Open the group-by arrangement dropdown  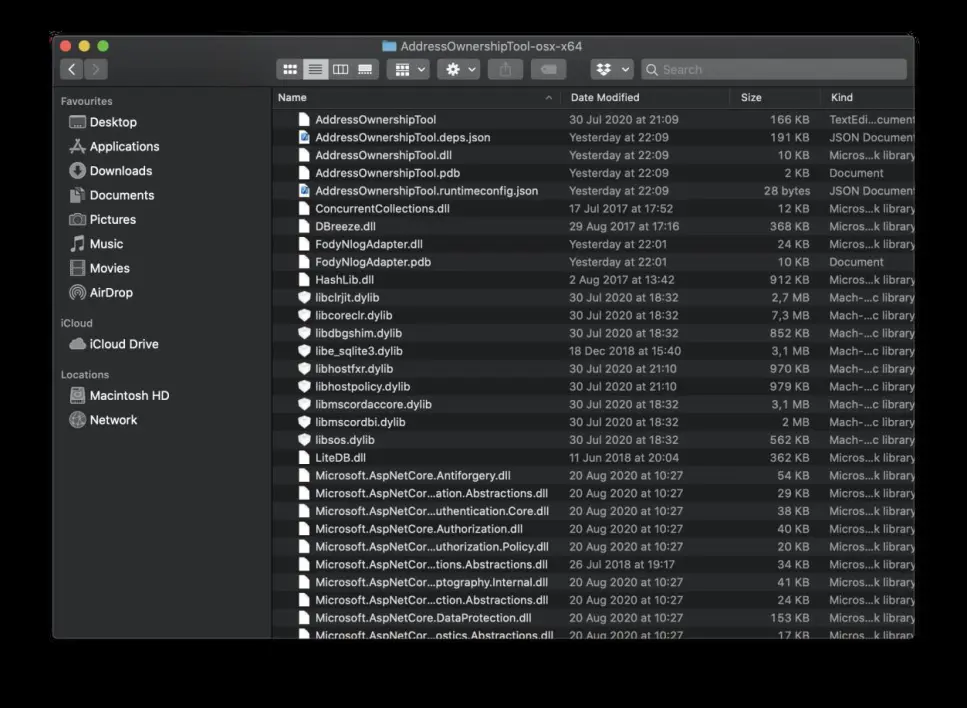pyautogui.click(x=408, y=69)
